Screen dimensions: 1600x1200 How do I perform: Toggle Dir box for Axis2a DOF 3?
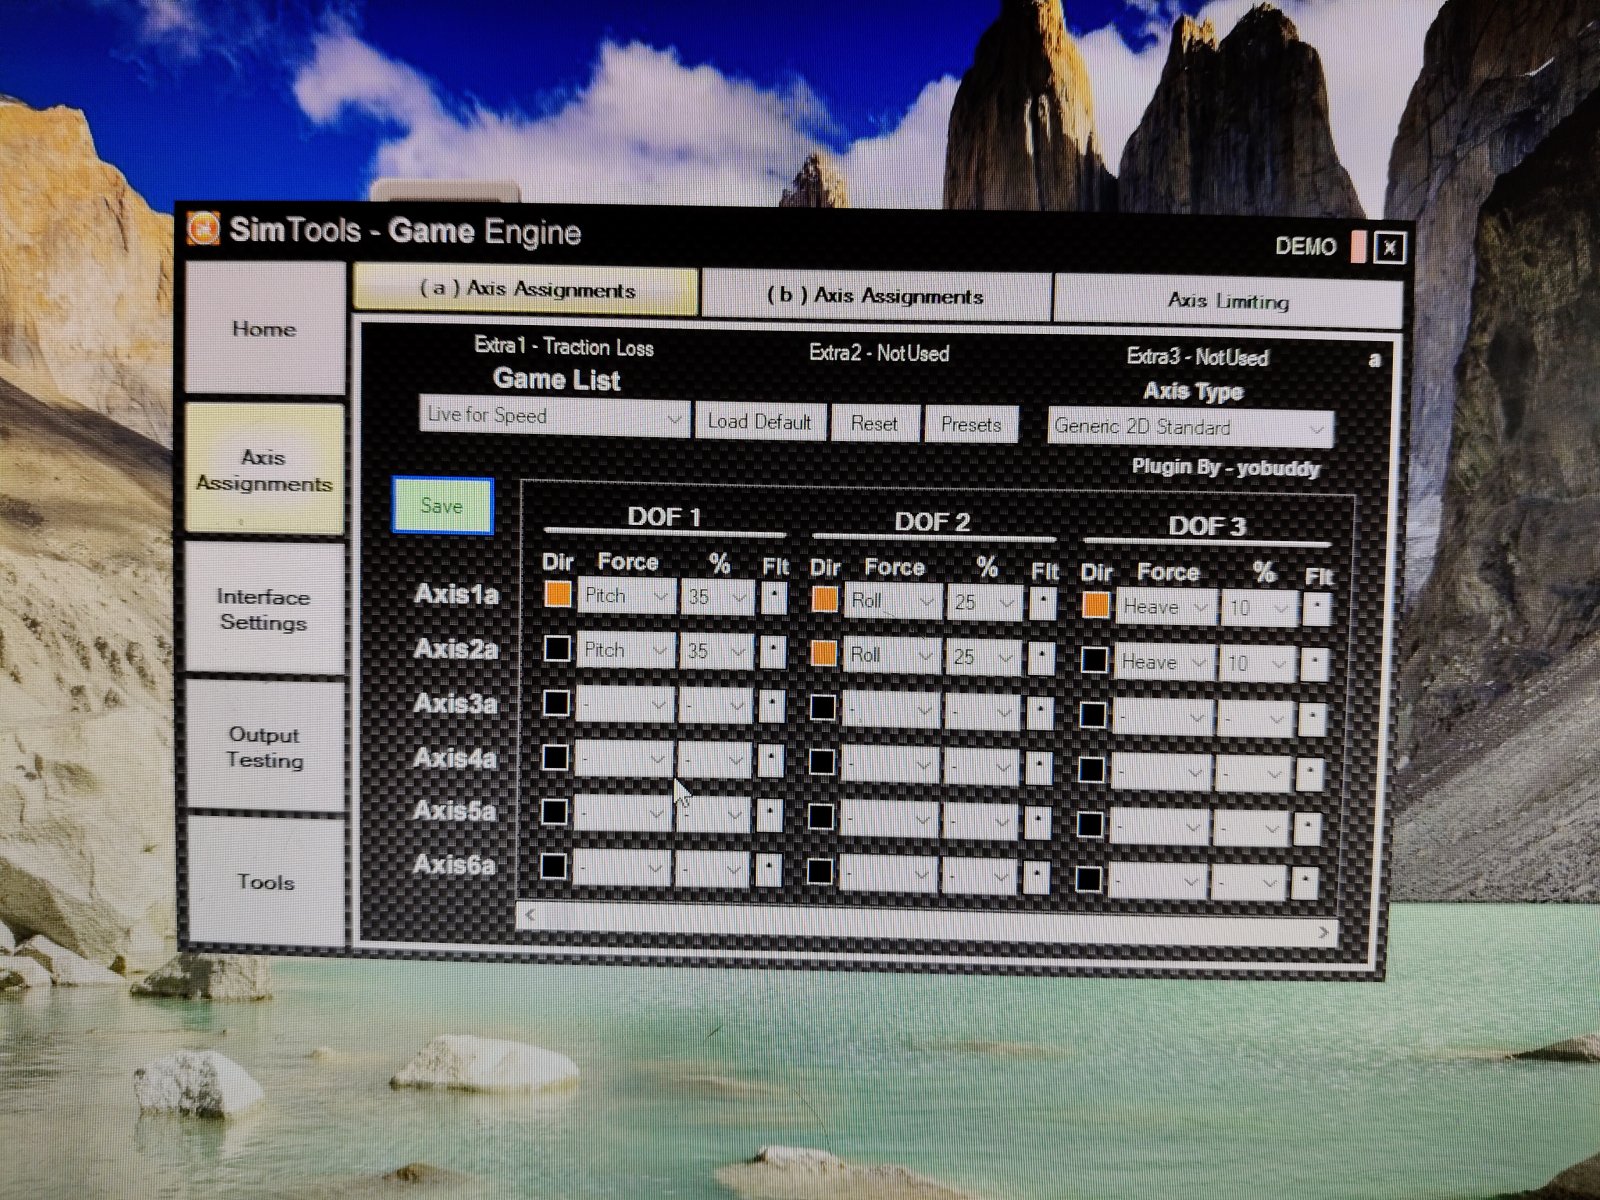click(1095, 660)
